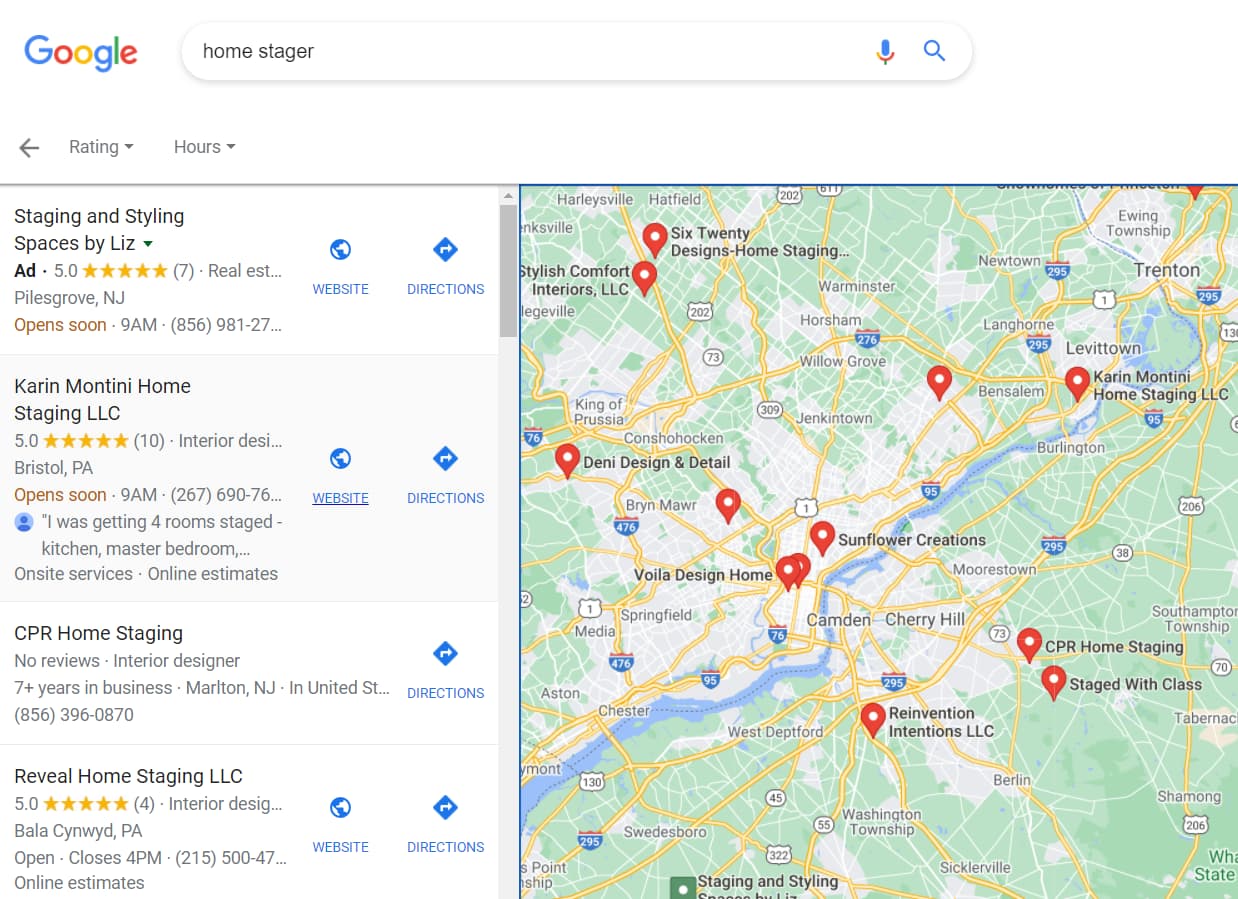Go back using the left arrow
Viewport: 1238px width, 899px height.
(29, 148)
